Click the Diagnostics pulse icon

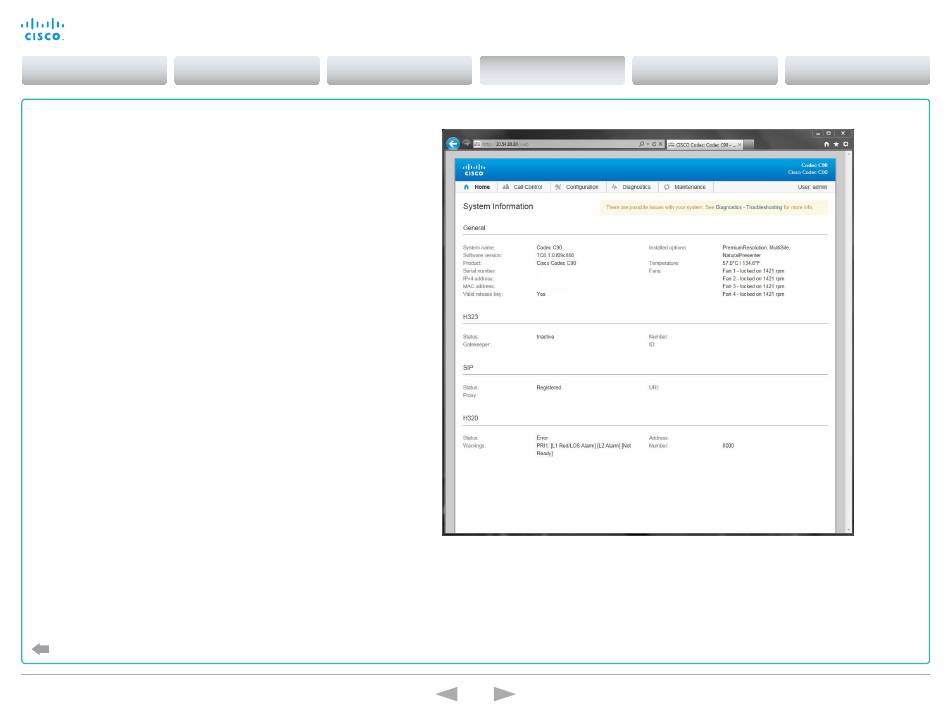(614, 187)
